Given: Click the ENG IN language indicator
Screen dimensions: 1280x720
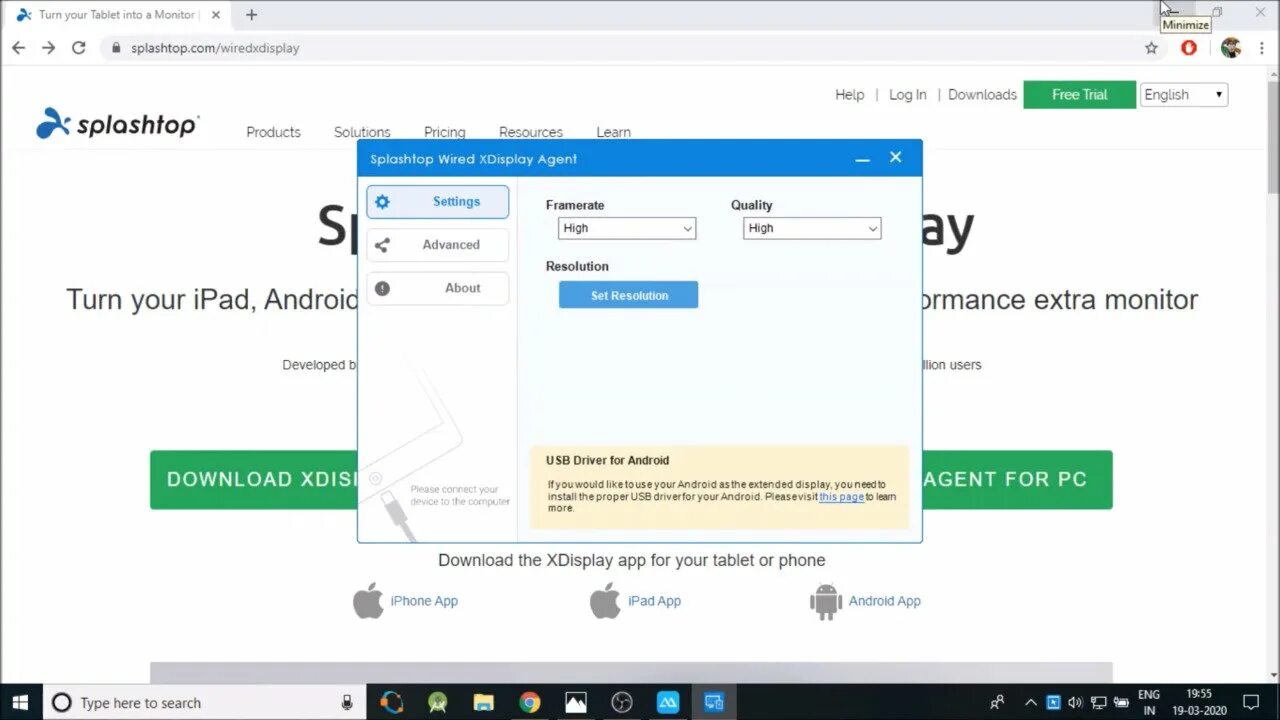Looking at the screenshot, I should (x=1149, y=702).
